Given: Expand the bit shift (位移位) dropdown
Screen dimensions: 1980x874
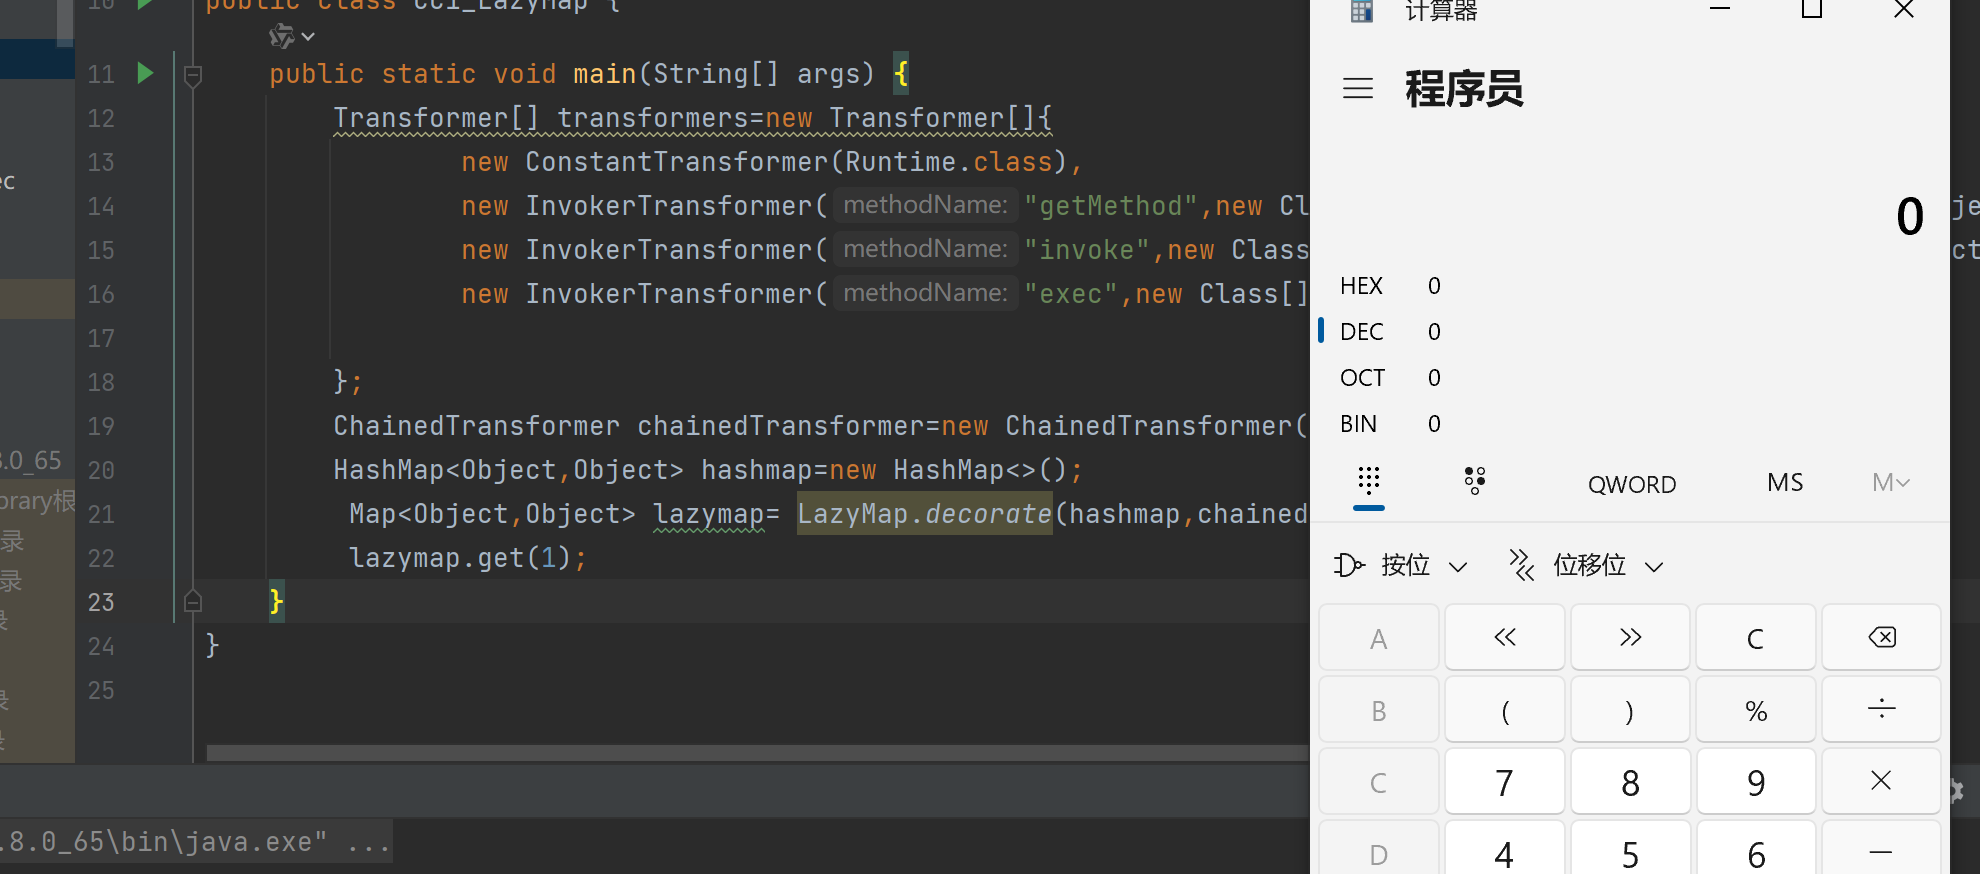Looking at the screenshot, I should (x=1586, y=566).
